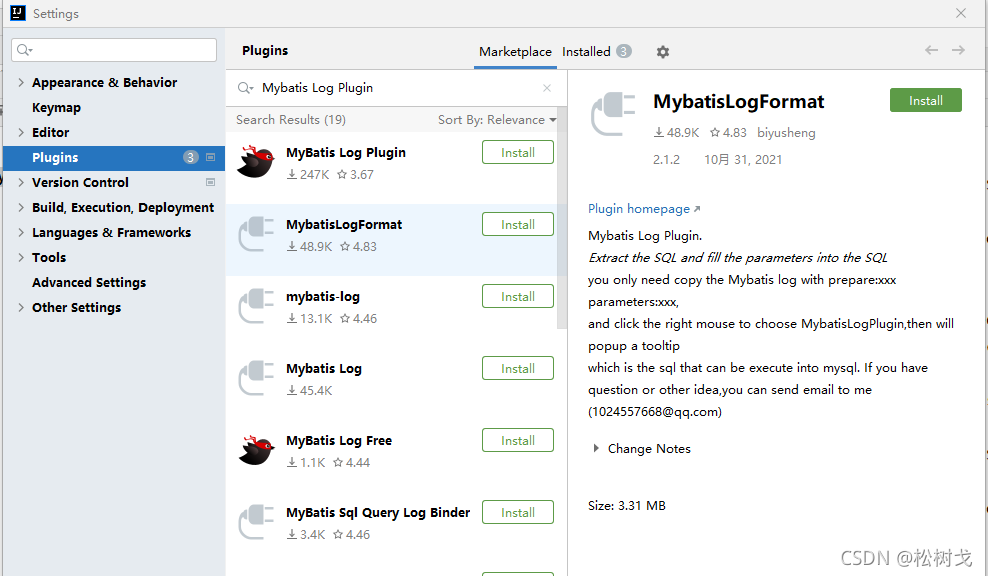The height and width of the screenshot is (576, 988).
Task: Expand the Editor settings node
Action: [x=21, y=132]
